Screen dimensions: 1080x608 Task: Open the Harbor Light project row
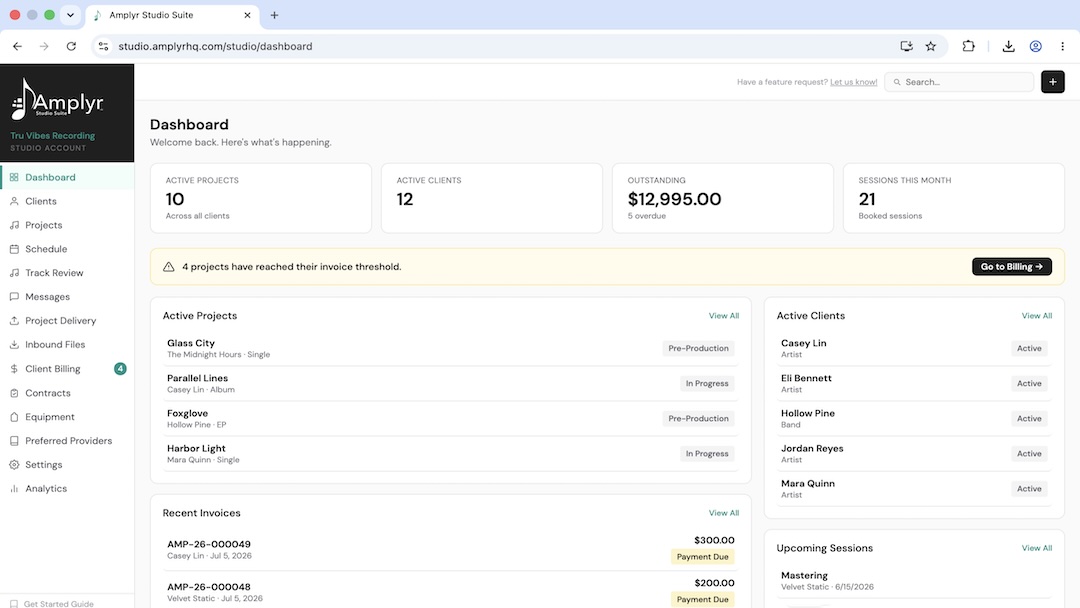pyautogui.click(x=450, y=453)
